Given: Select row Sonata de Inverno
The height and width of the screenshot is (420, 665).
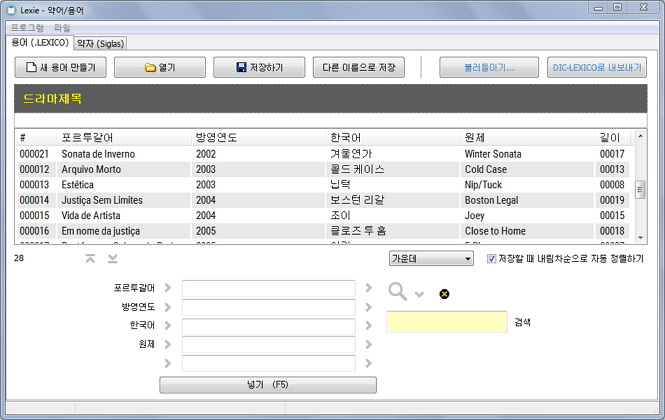Looking at the screenshot, I should point(323,154).
